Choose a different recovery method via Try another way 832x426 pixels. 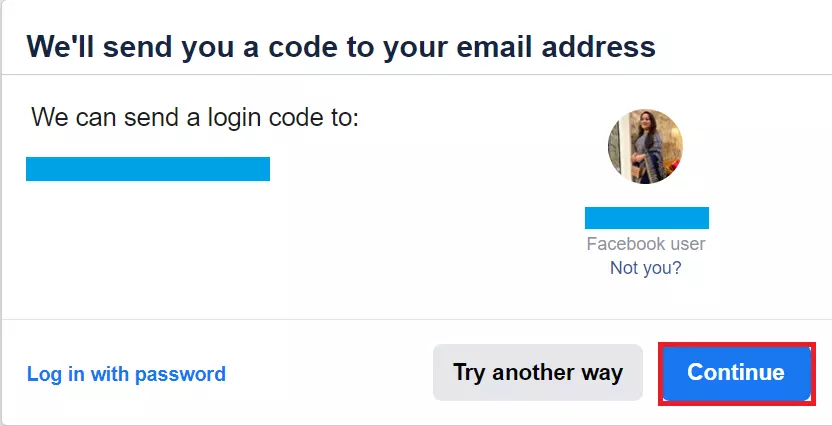click(x=538, y=373)
